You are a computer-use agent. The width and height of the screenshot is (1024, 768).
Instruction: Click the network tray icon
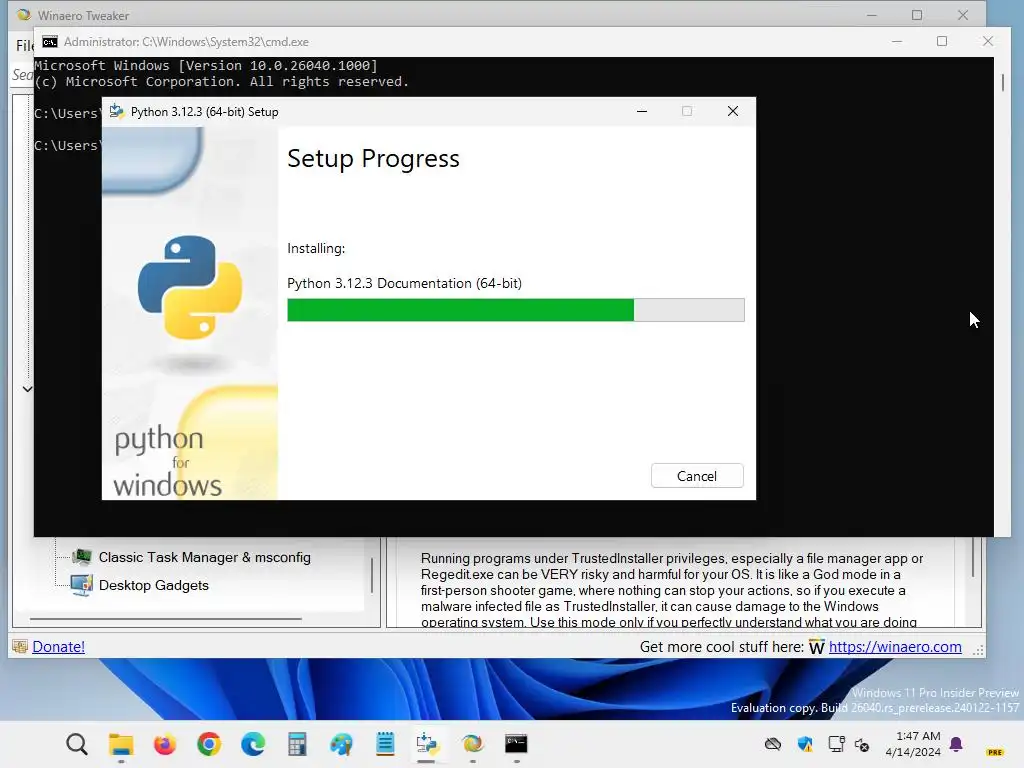(x=836, y=744)
